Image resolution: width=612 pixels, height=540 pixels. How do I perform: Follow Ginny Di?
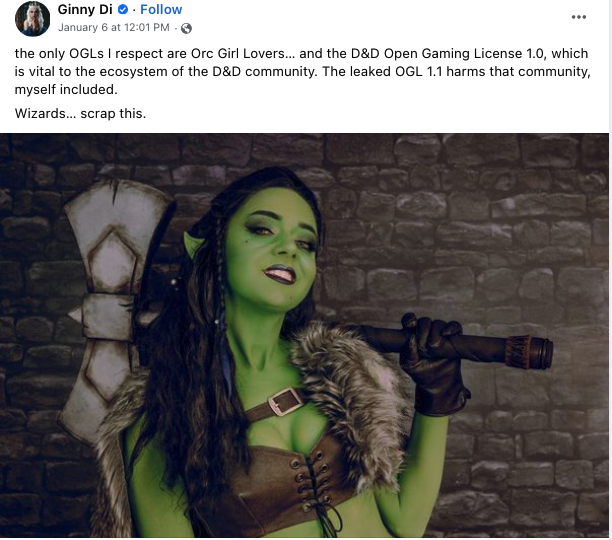161,10
